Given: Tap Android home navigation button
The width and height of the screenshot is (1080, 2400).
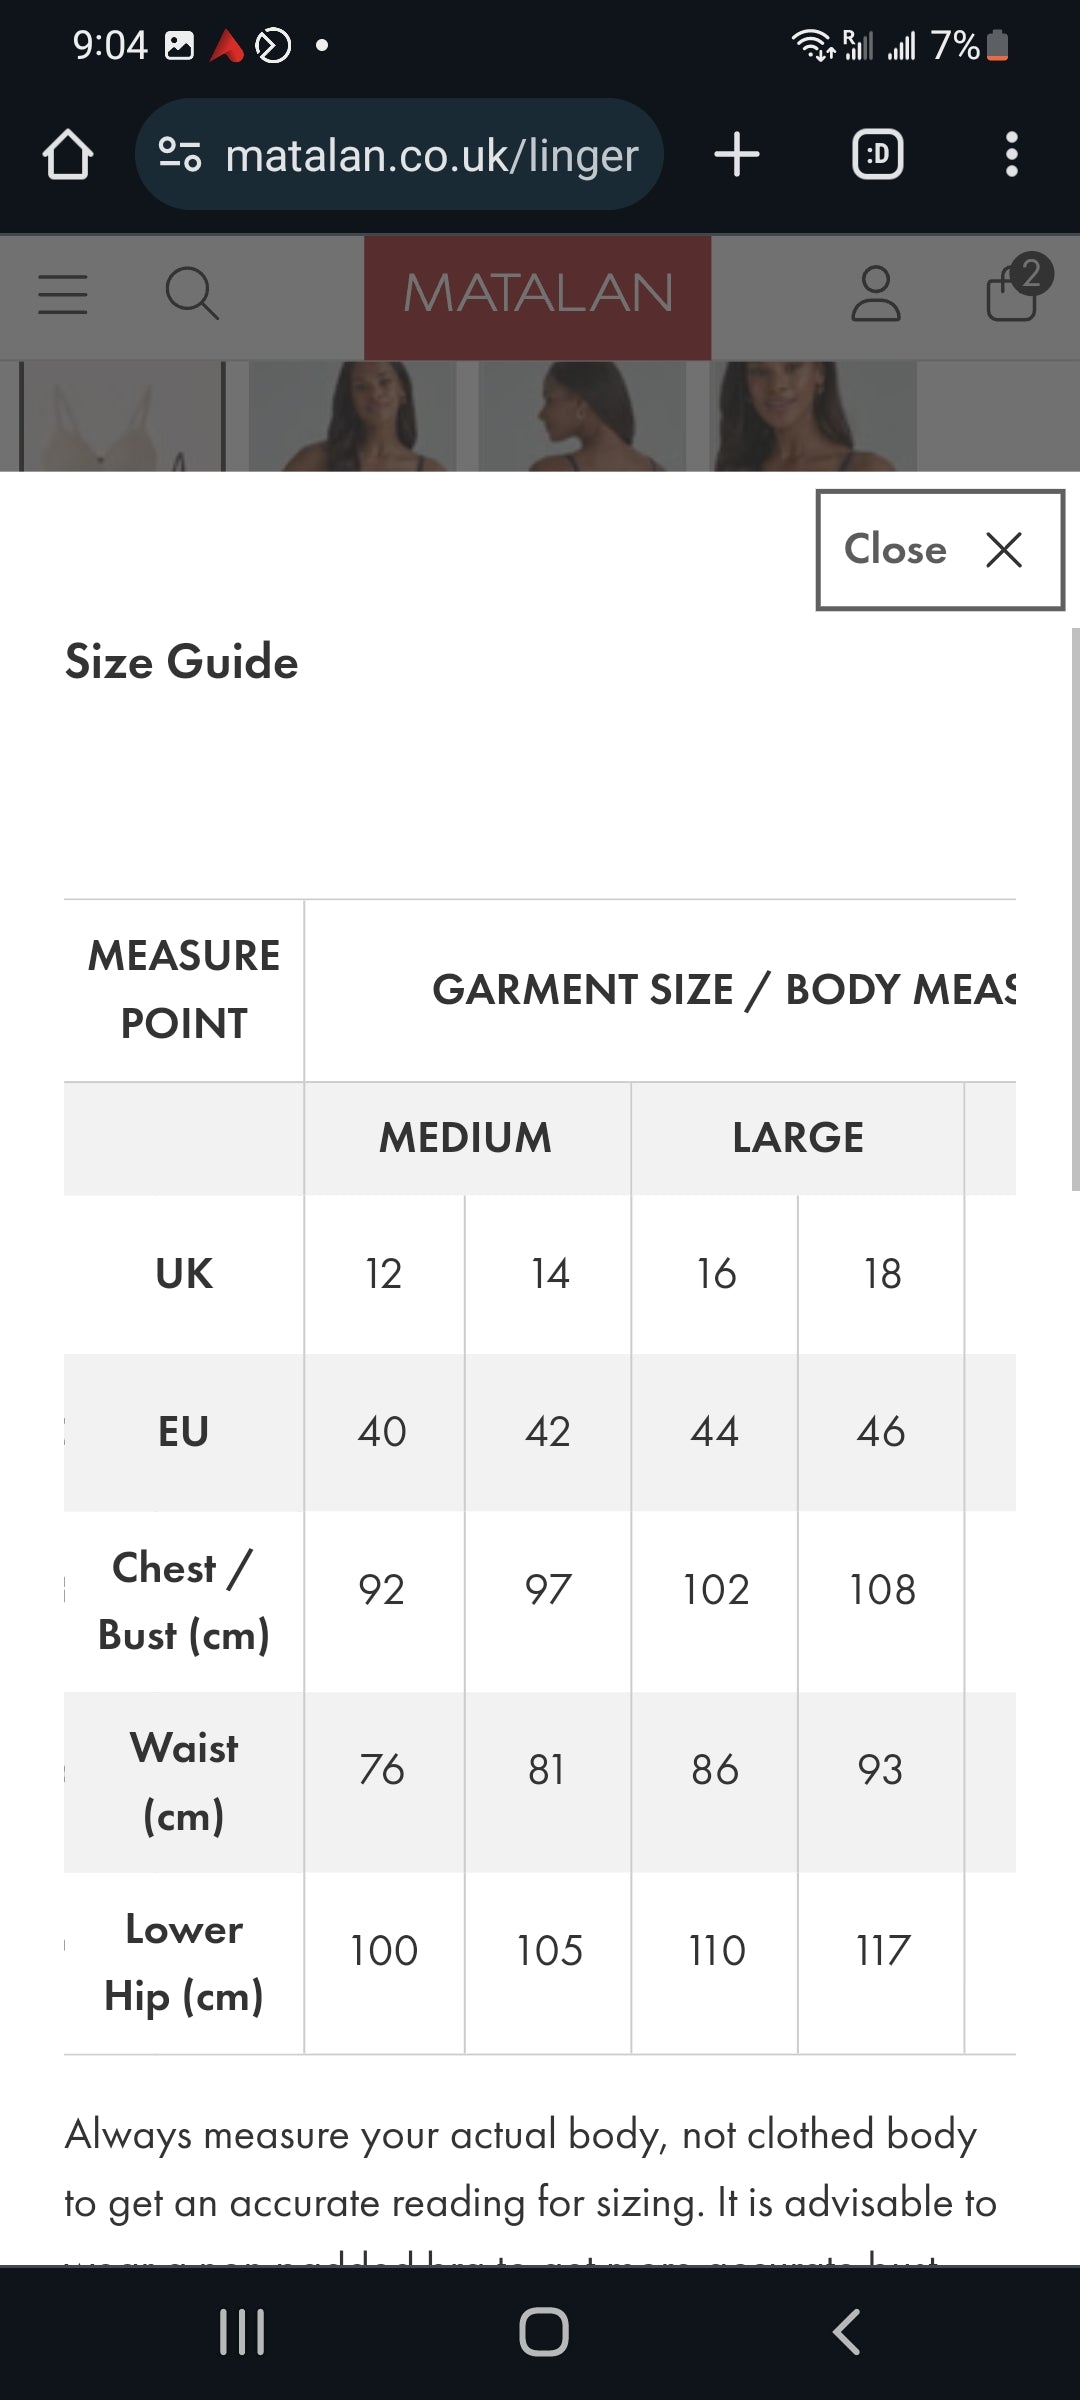Looking at the screenshot, I should (543, 2332).
